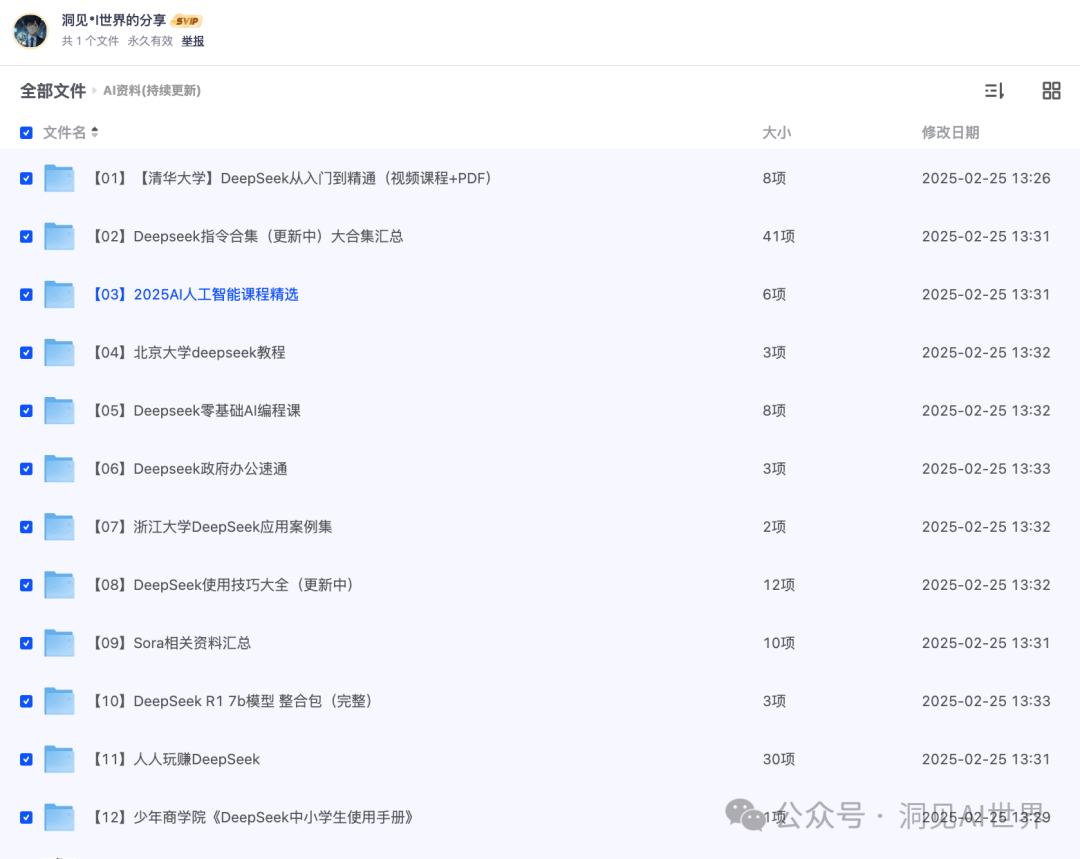Open 【08】DeepSeek使用技巧大全 folder name
The width and height of the screenshot is (1080, 859).
coord(225,585)
